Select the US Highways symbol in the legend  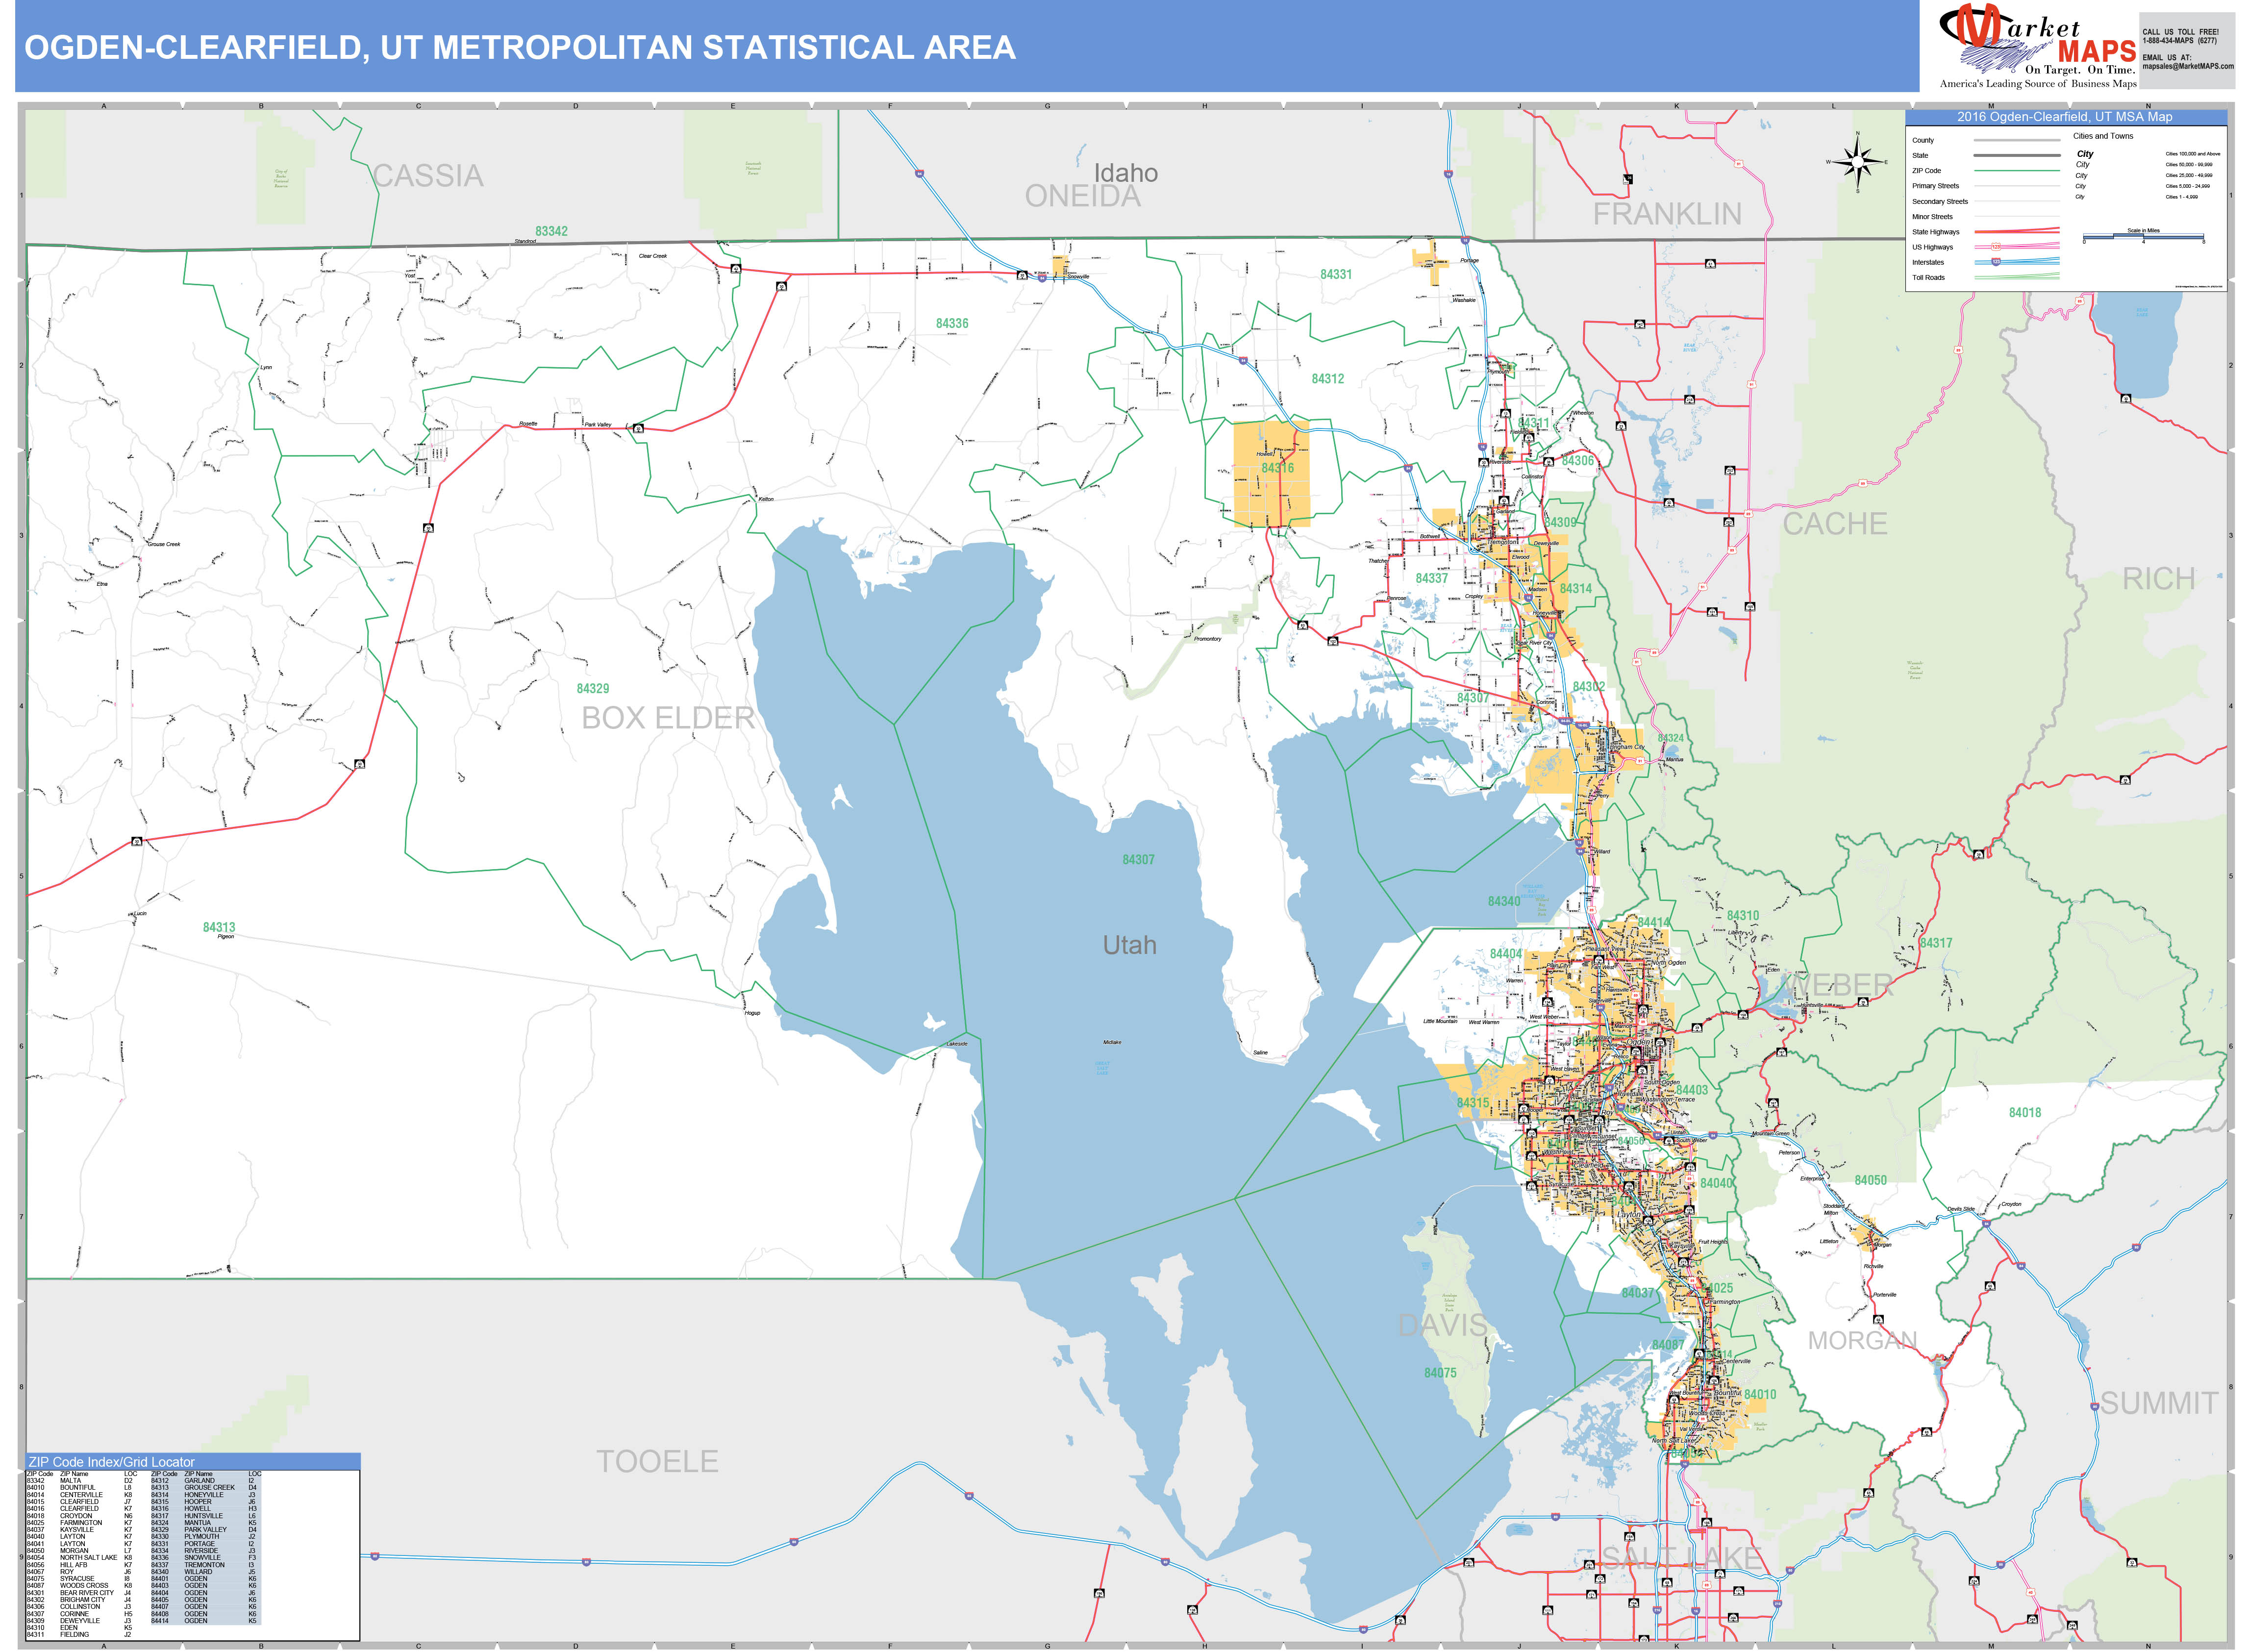(1996, 248)
